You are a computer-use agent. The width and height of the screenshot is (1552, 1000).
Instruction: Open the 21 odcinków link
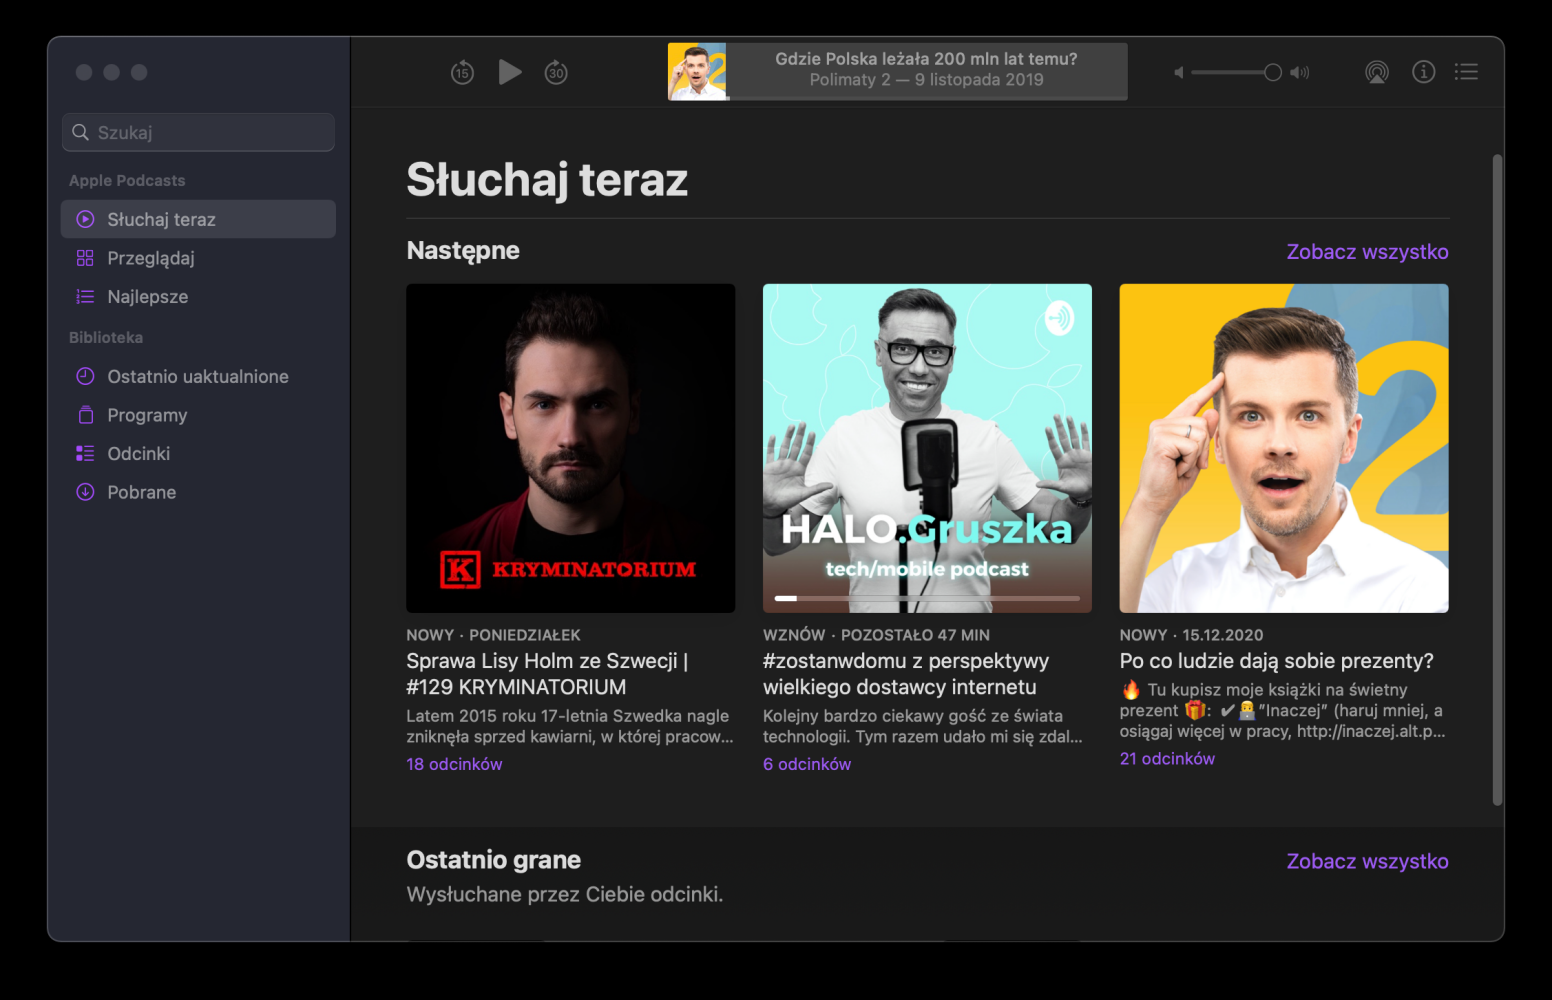1167,759
